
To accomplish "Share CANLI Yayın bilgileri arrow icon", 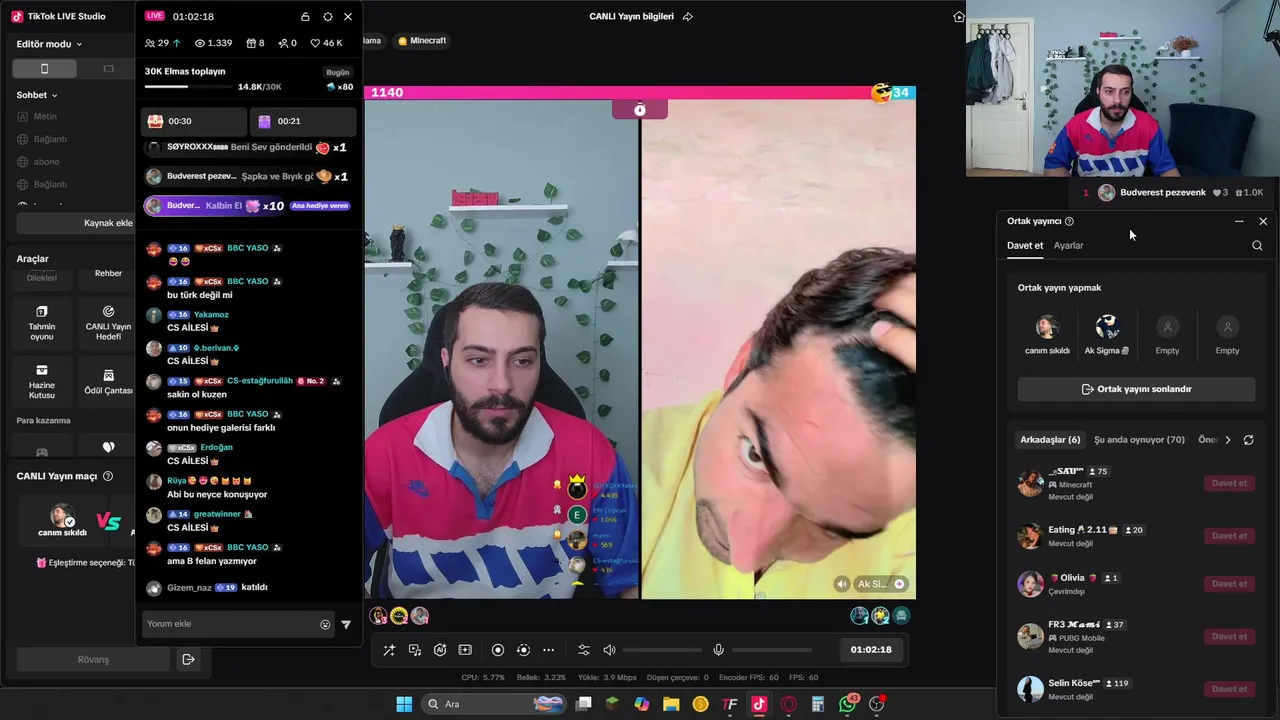I will [x=687, y=17].
